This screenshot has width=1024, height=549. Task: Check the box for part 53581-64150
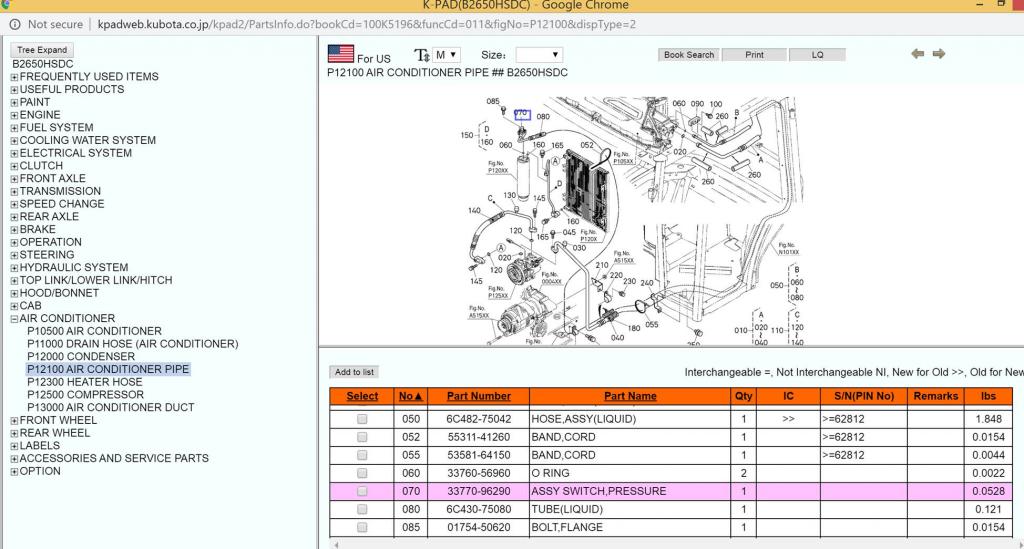362,455
